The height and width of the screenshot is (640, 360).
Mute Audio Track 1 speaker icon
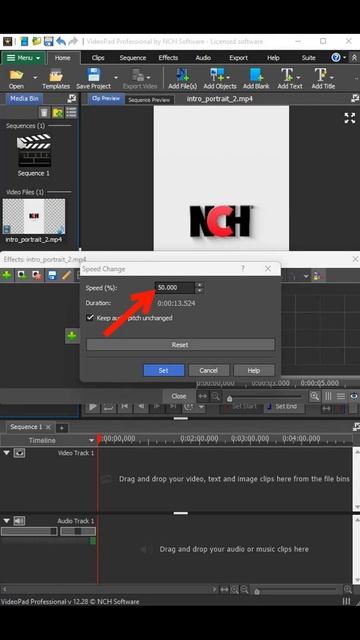(x=19, y=521)
